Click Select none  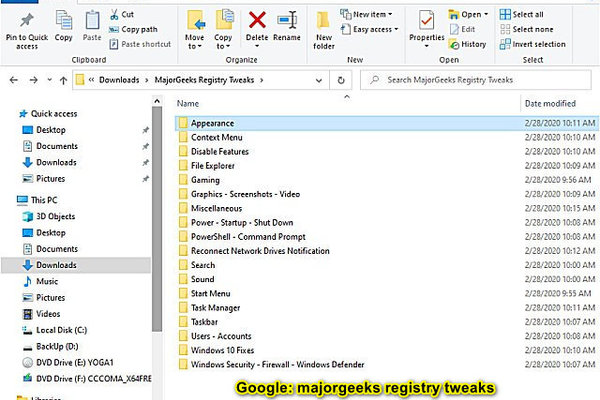527,29
